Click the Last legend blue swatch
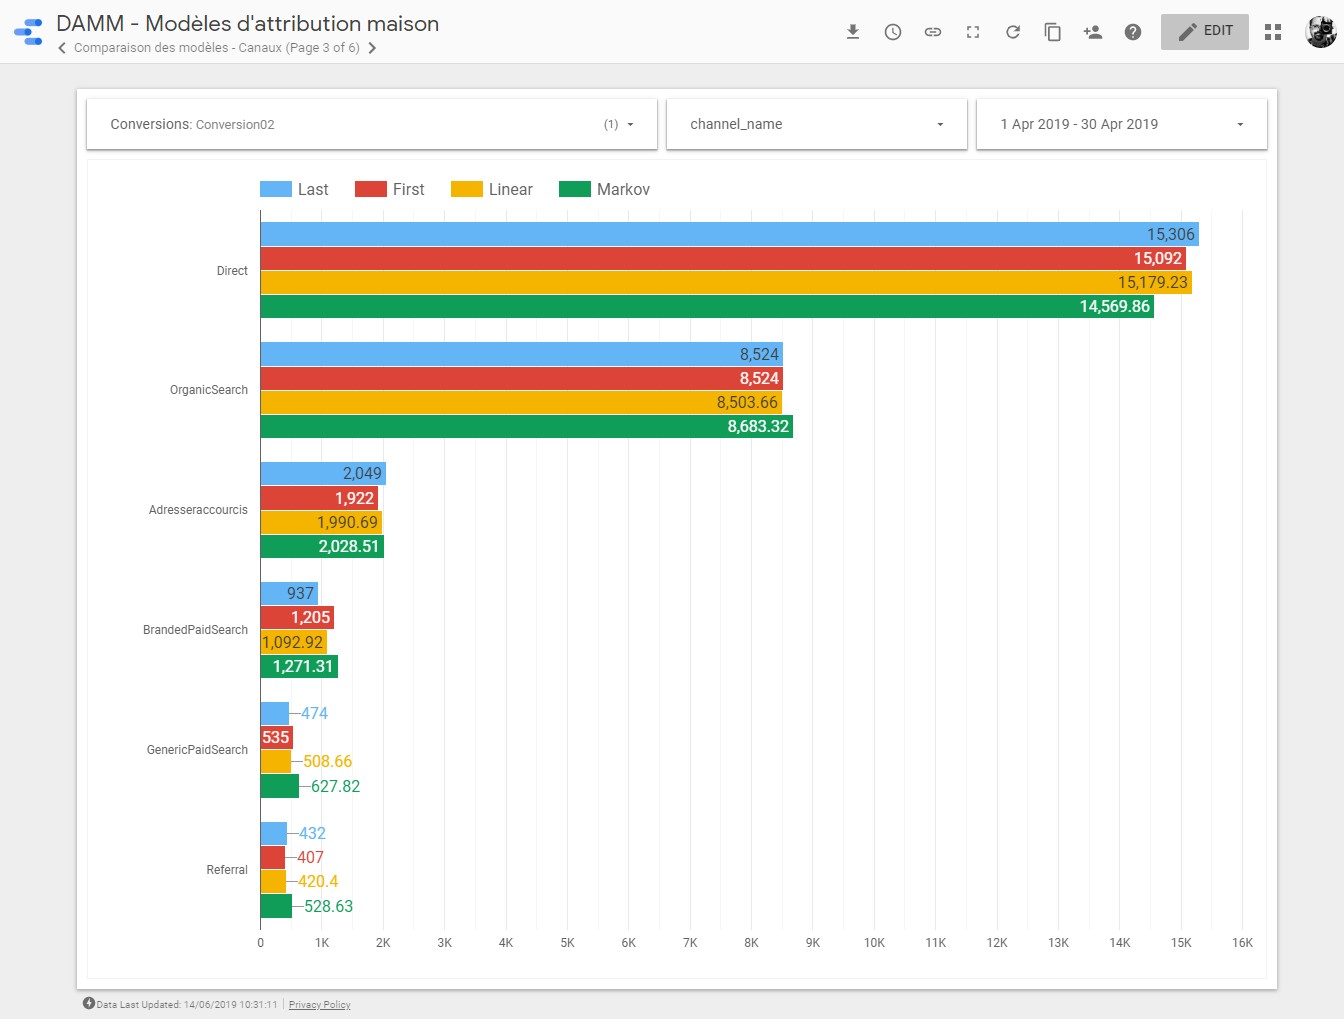 [x=276, y=189]
